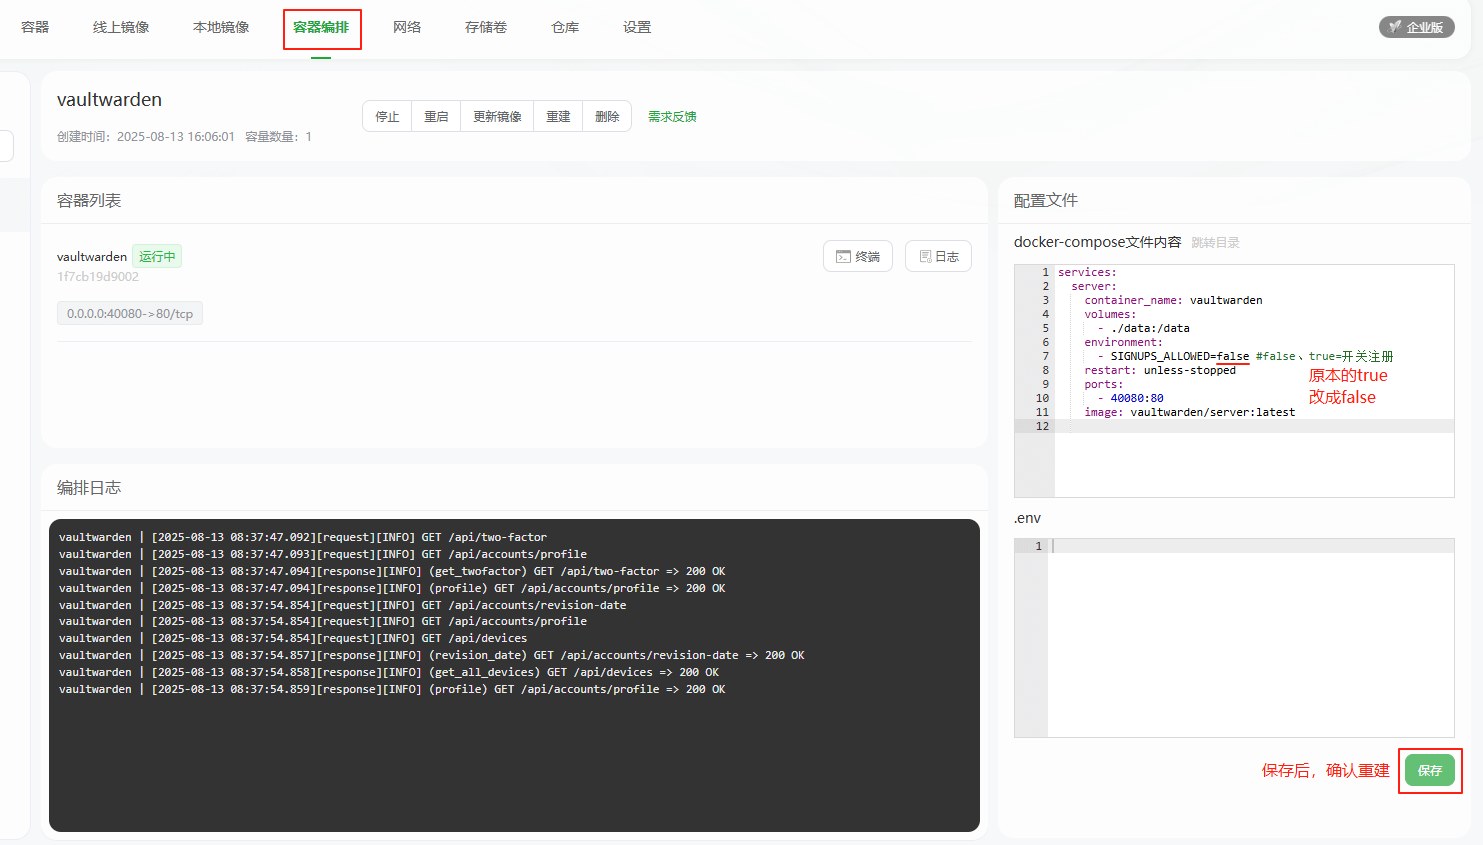Click the 容器列表 section heading
Viewport: 1483px width, 845px height.
click(x=89, y=201)
